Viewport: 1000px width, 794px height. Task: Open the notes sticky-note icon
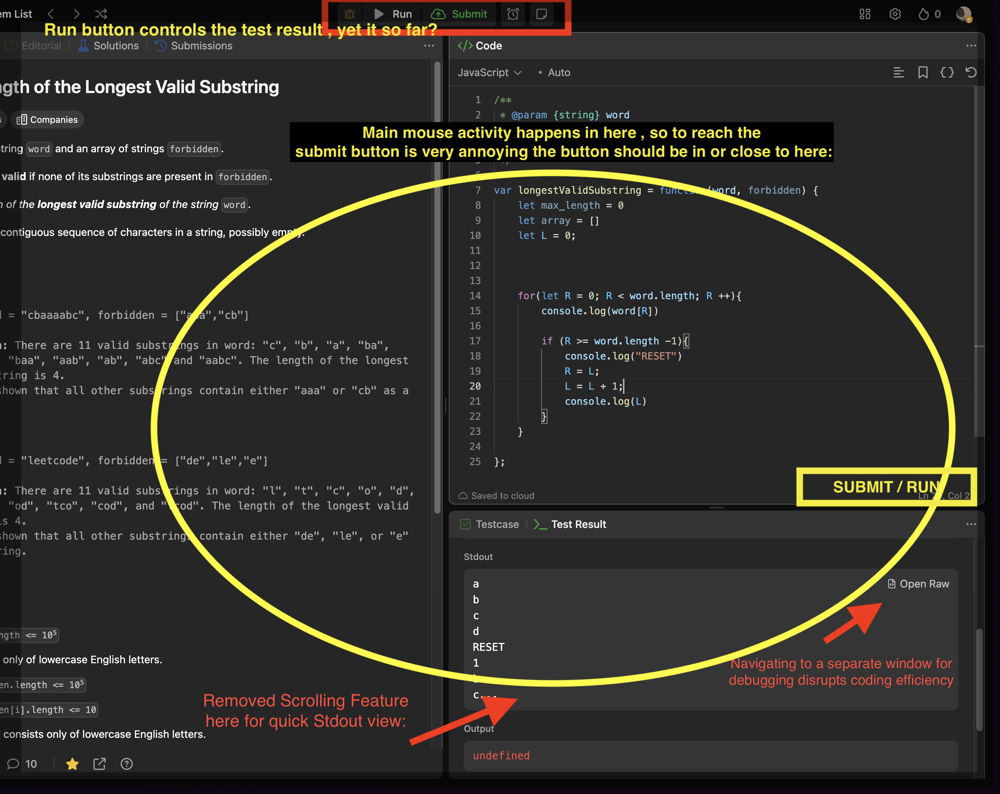542,14
